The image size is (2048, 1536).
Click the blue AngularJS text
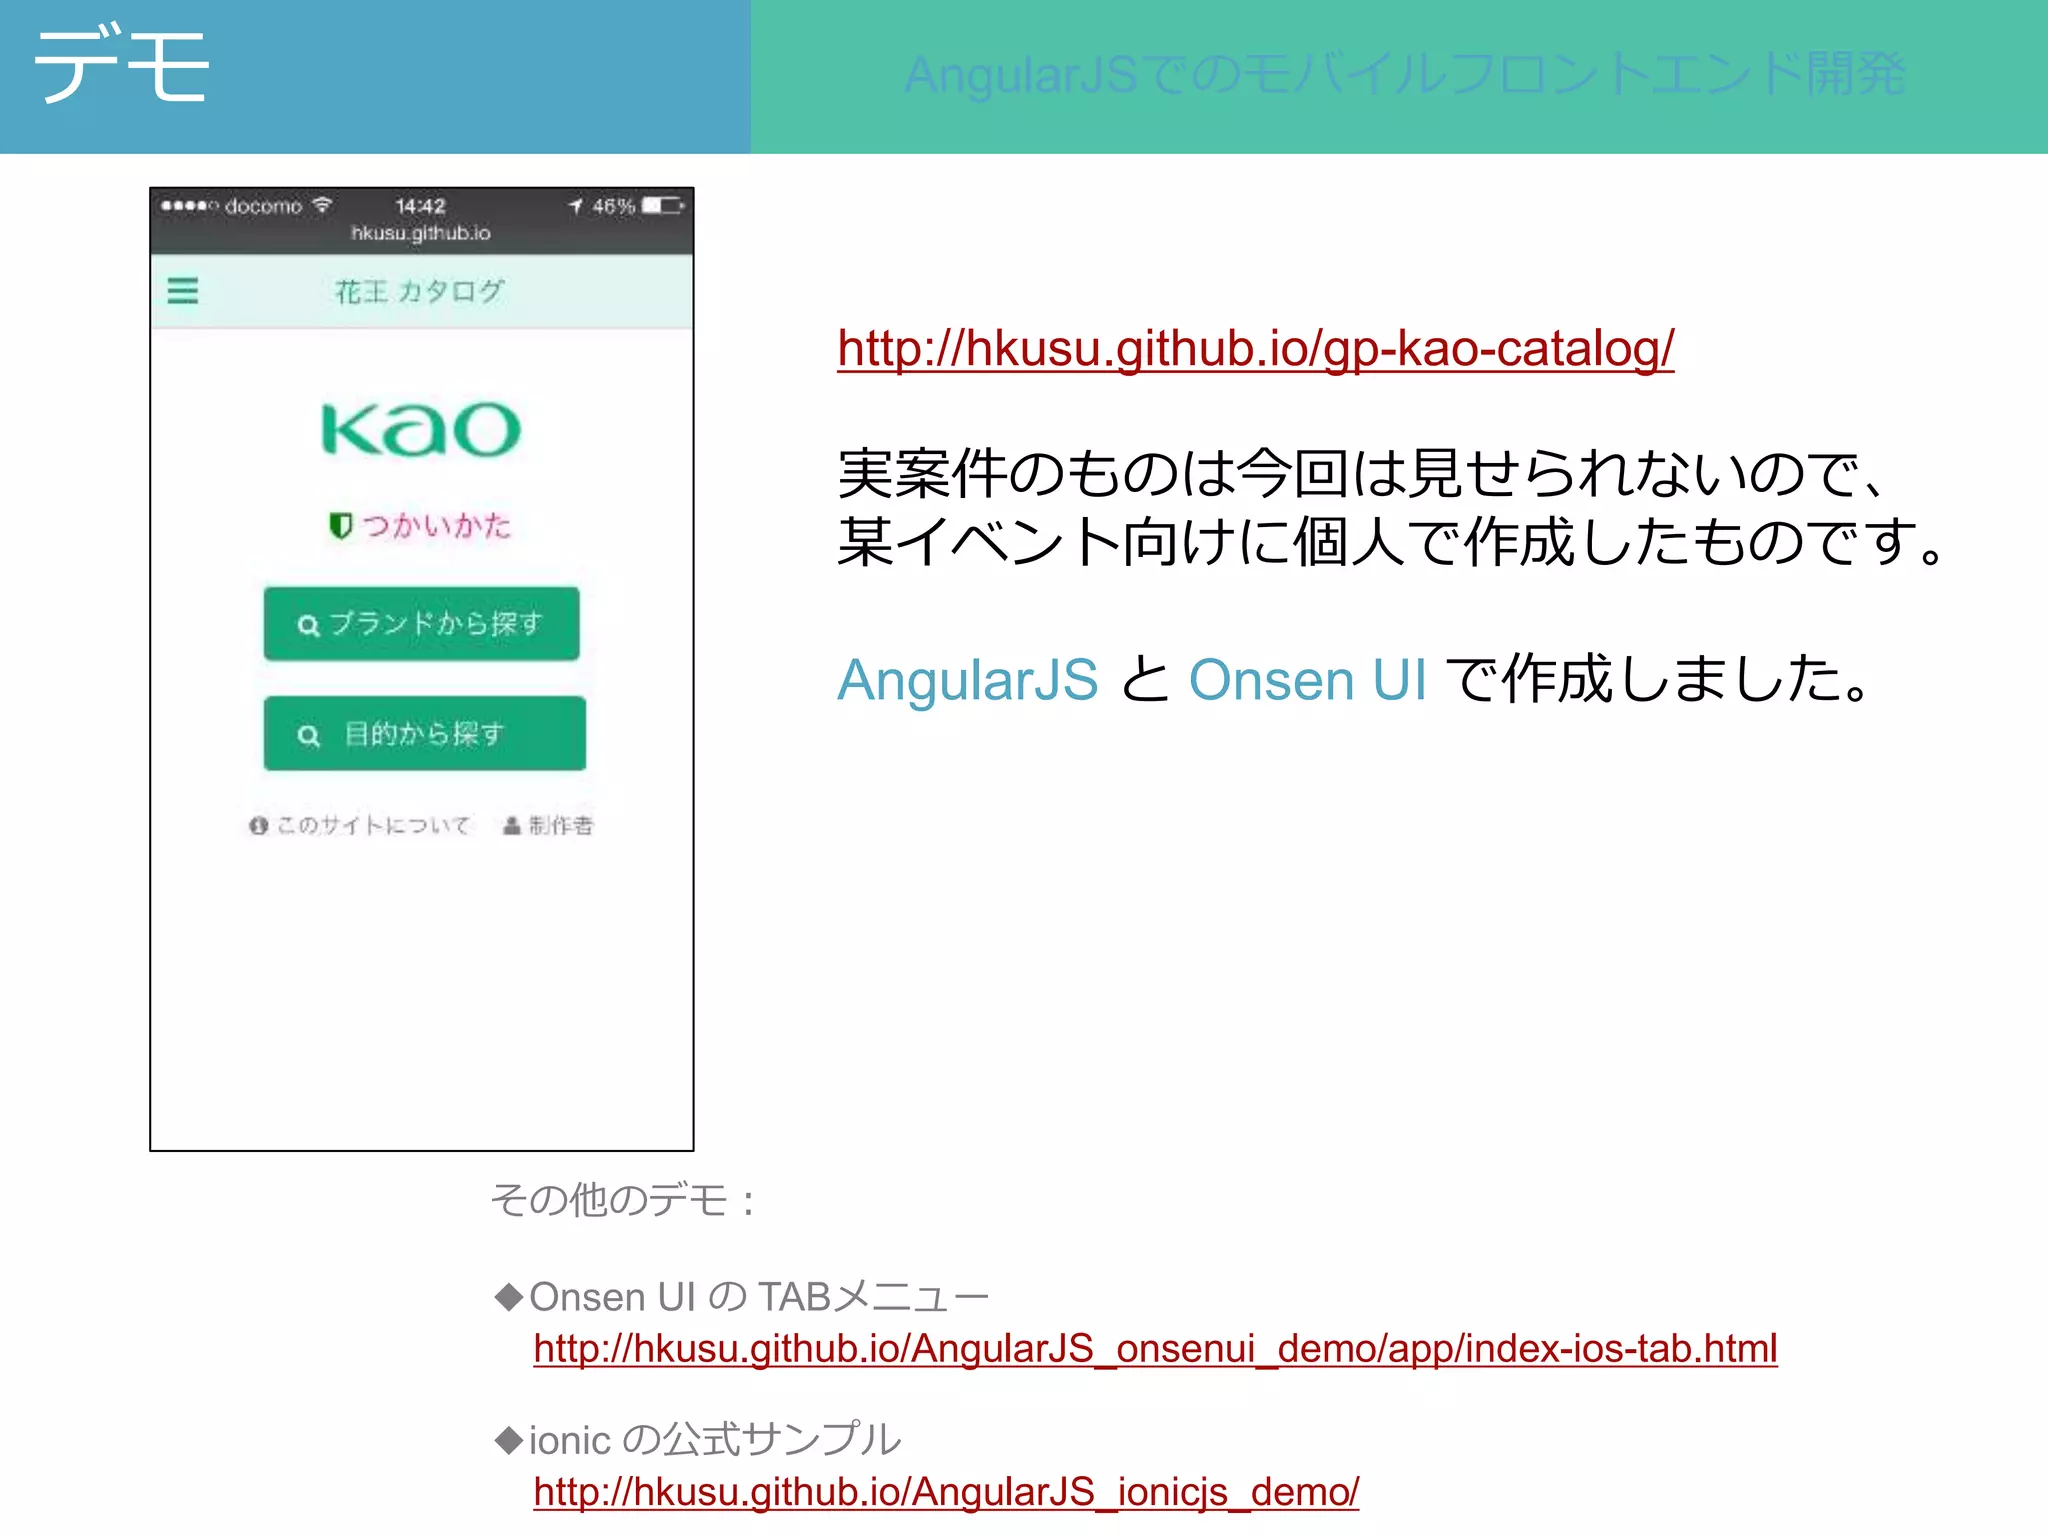968,680
